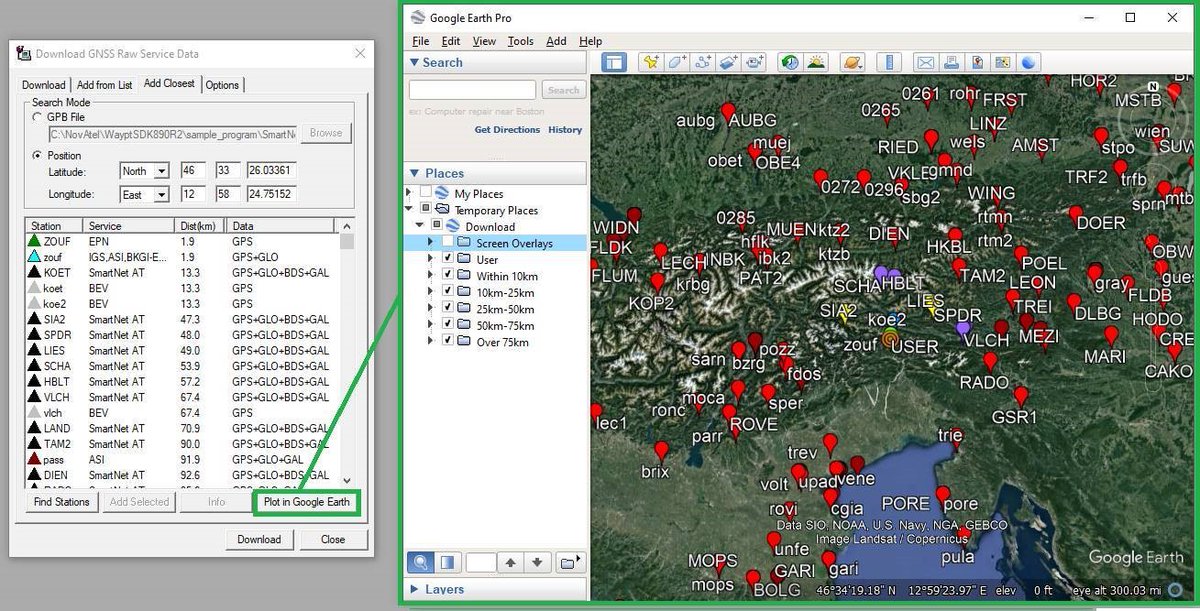
Task: Email the current view
Action: pos(926,61)
